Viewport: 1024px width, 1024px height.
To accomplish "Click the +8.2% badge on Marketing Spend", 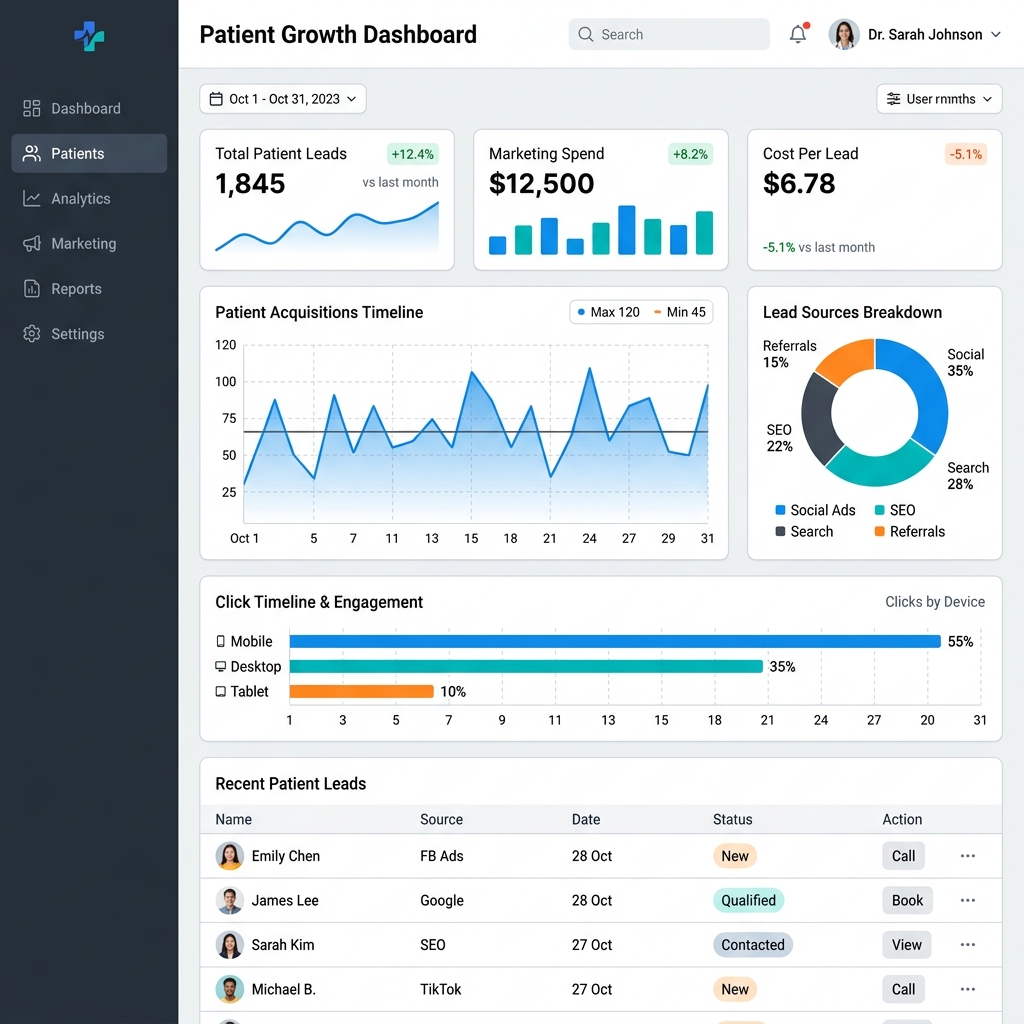I will coord(690,154).
